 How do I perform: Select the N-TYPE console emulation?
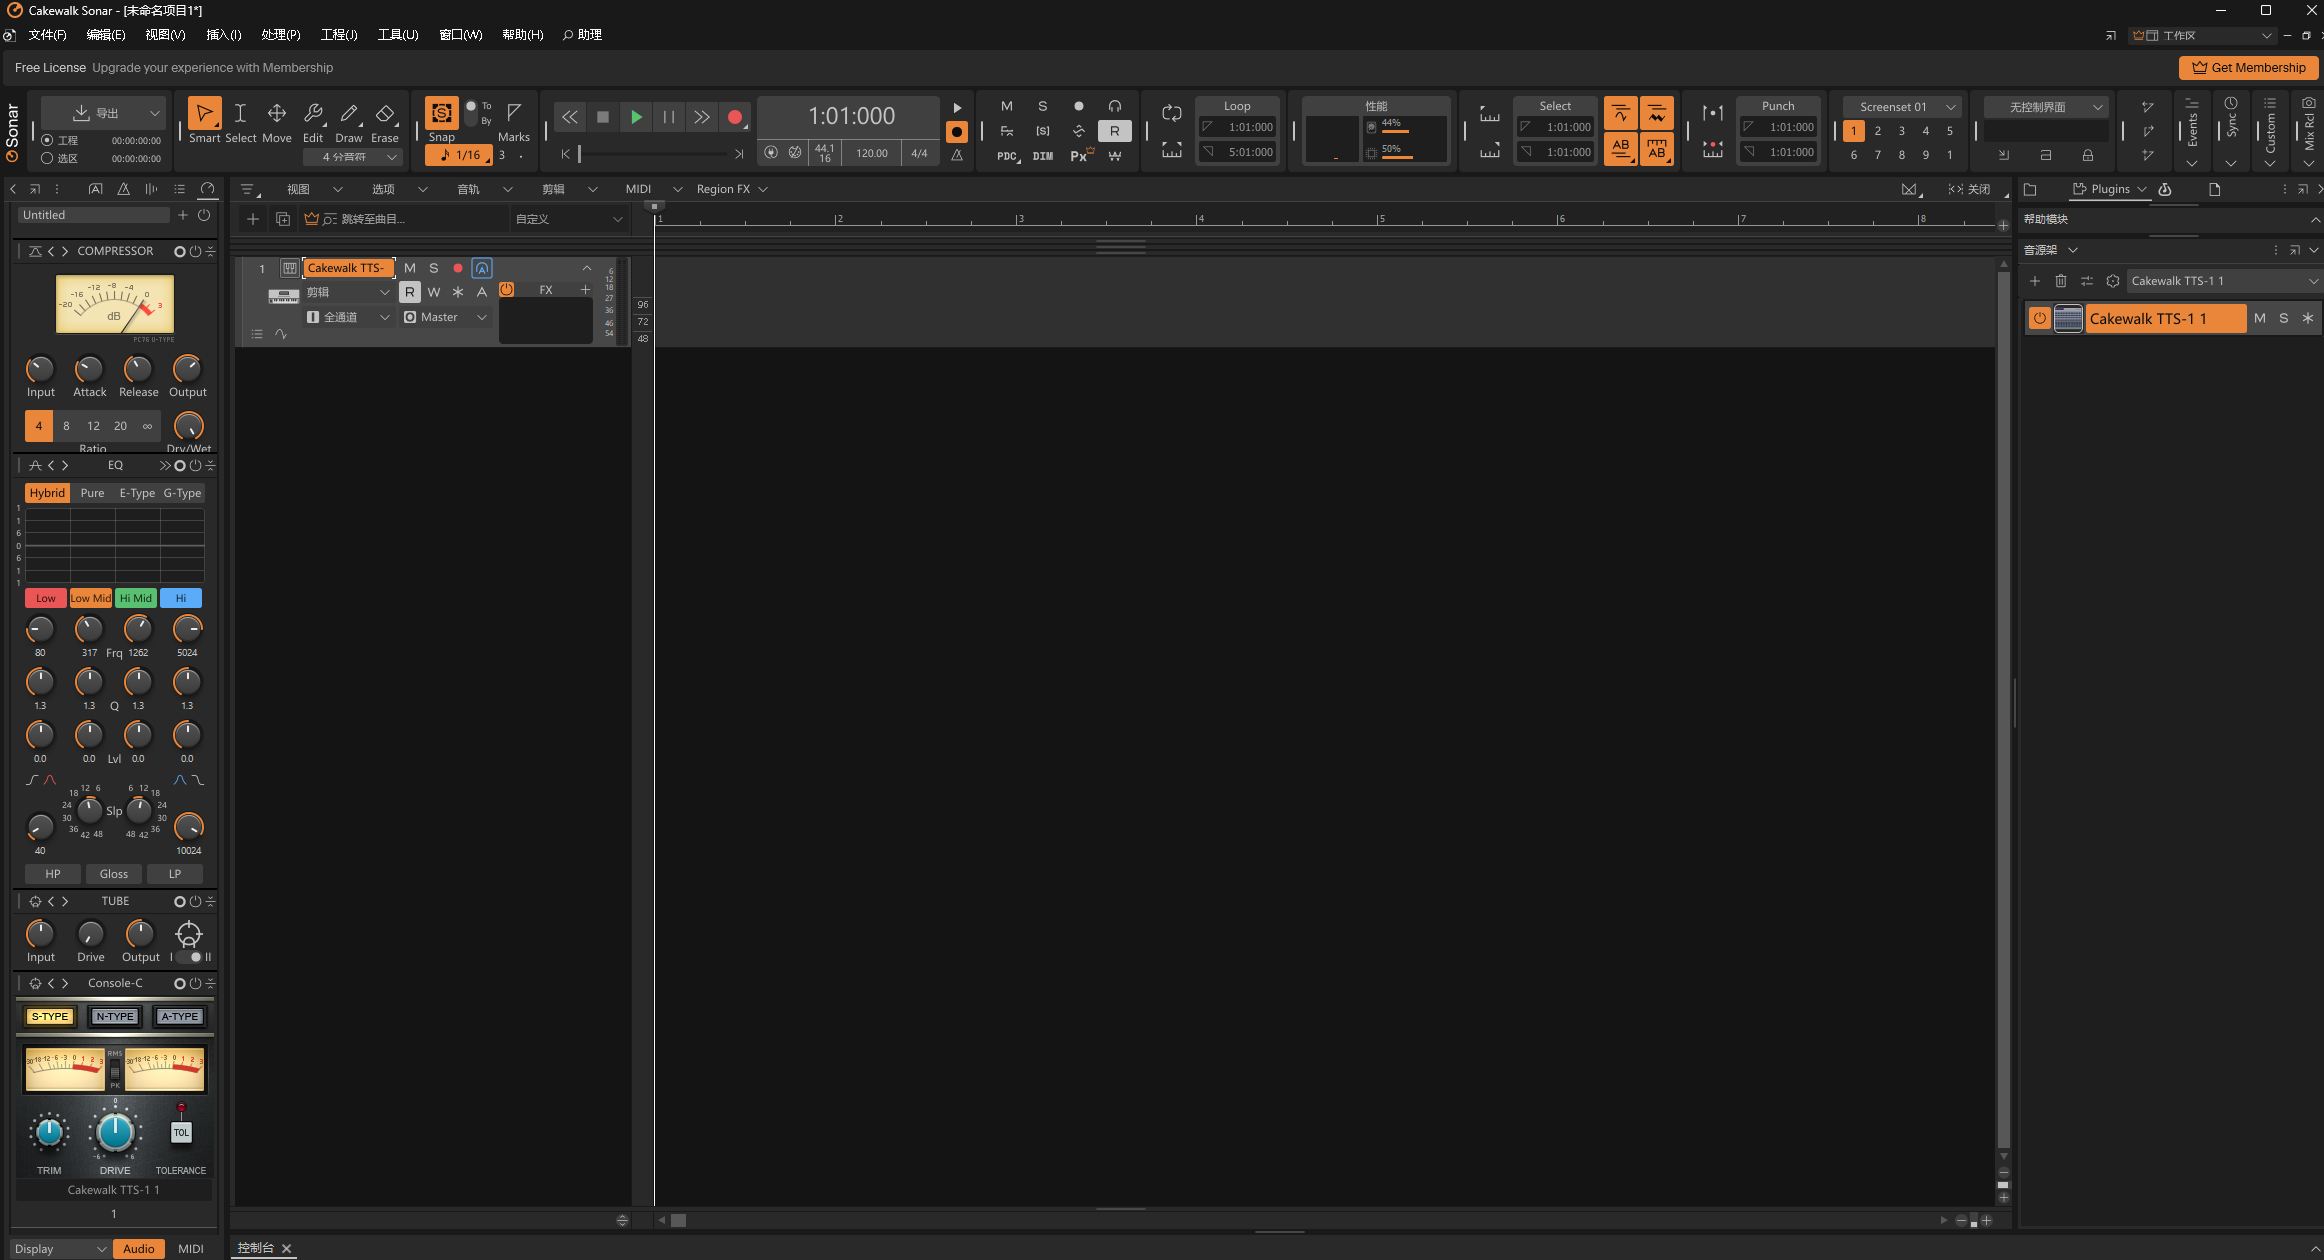(x=115, y=1017)
